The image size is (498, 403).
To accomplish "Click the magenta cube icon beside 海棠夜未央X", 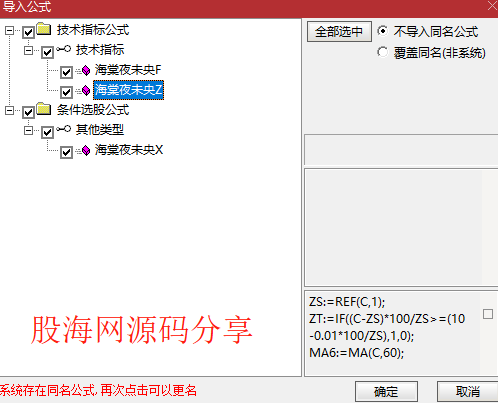I will pyautogui.click(x=86, y=150).
